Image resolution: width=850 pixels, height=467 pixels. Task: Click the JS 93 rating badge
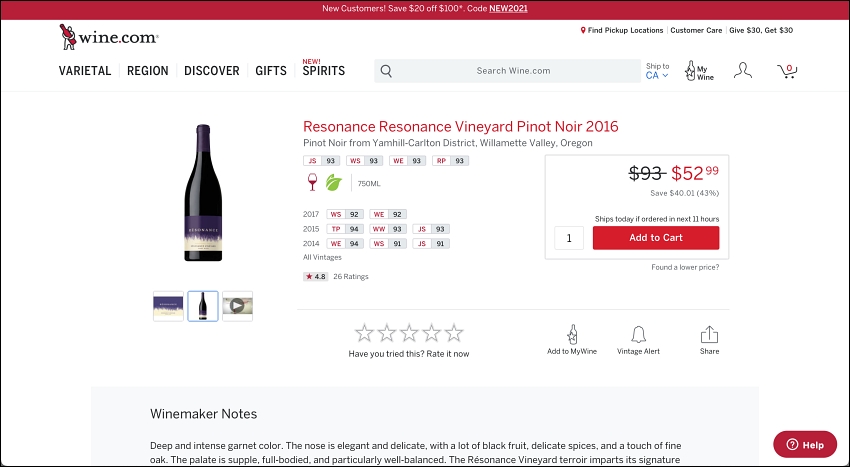coord(321,161)
